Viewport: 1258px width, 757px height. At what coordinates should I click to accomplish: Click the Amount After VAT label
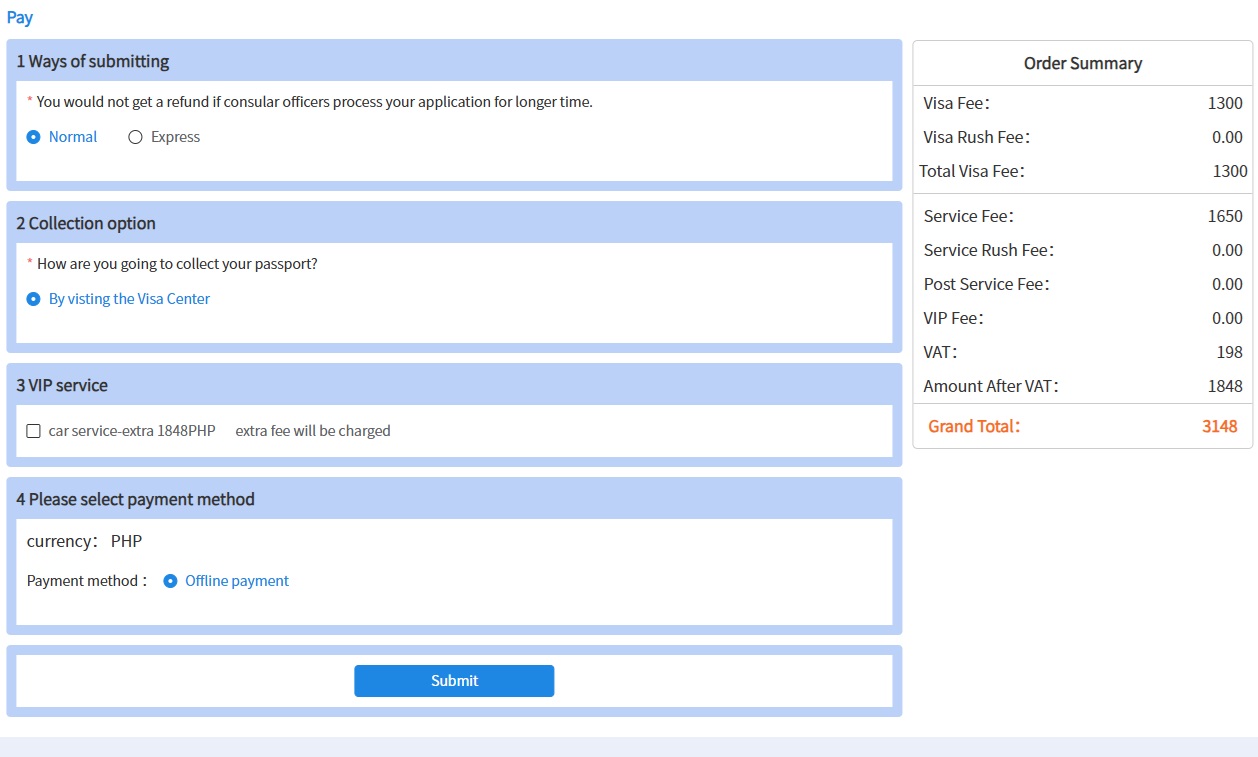(990, 386)
